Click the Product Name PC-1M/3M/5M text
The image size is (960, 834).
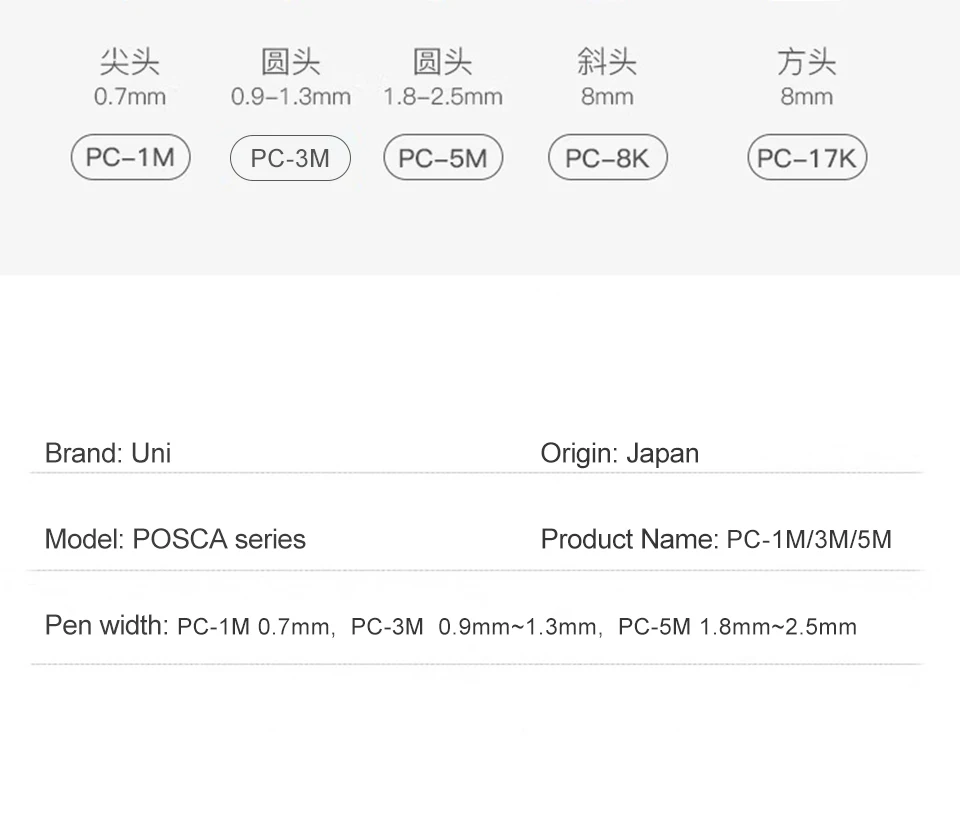[x=716, y=540]
